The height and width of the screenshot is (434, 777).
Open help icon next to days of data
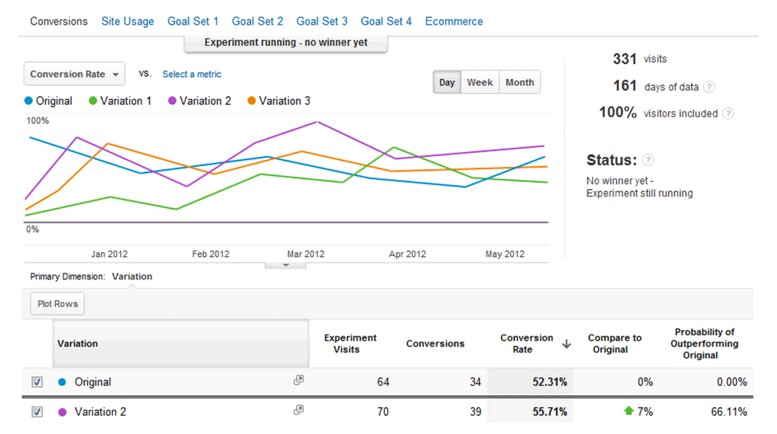point(709,87)
